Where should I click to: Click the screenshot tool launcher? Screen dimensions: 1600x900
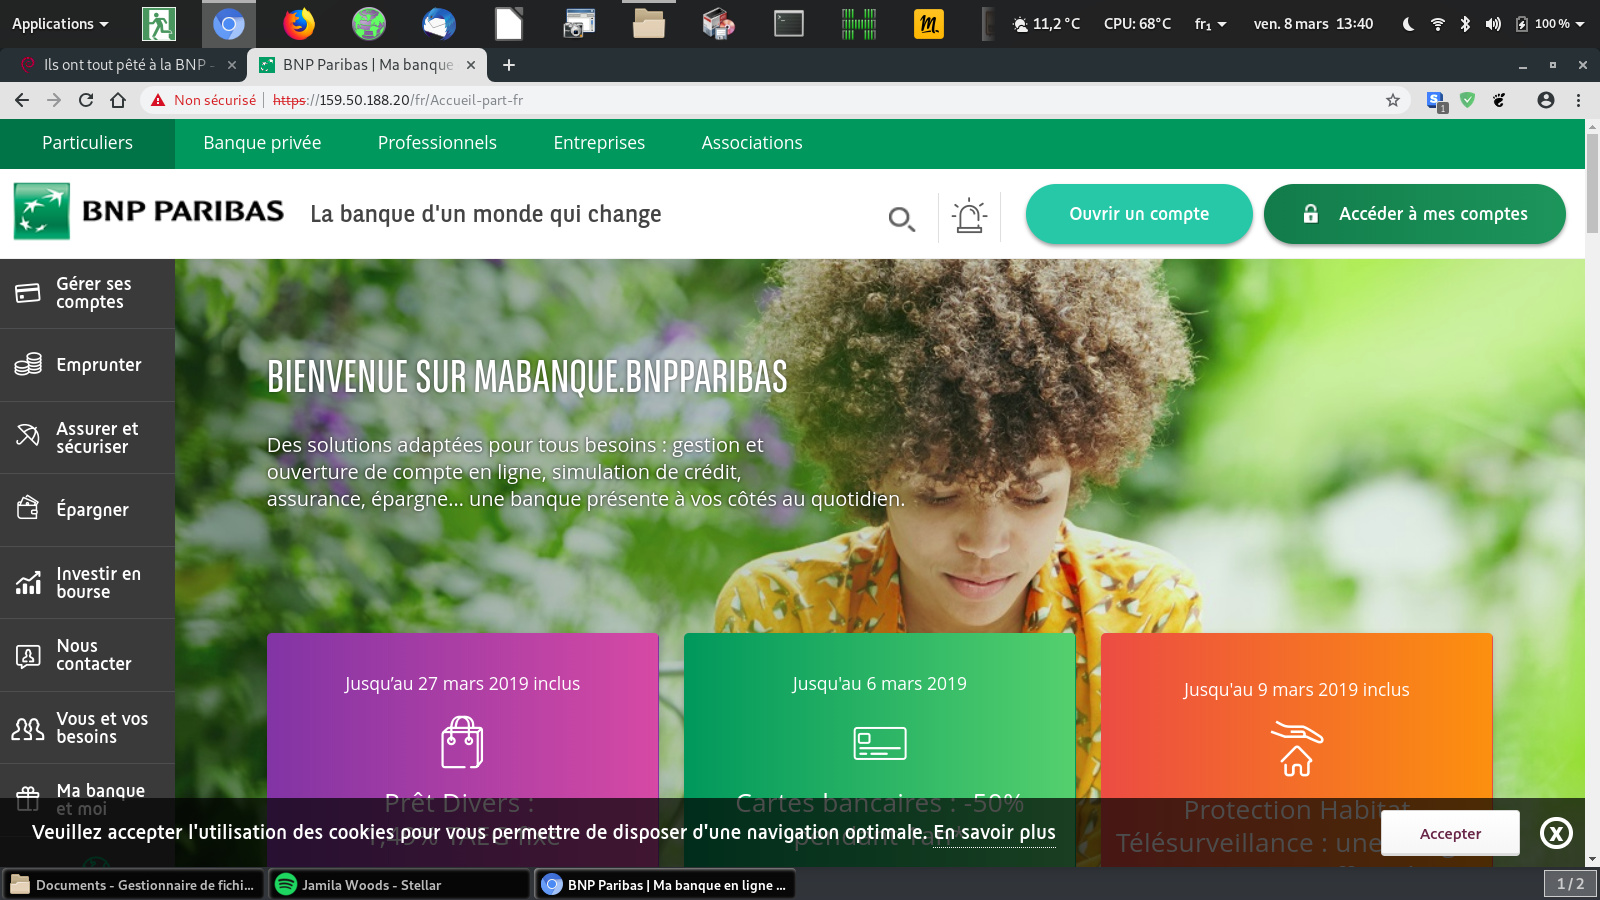click(x=579, y=23)
